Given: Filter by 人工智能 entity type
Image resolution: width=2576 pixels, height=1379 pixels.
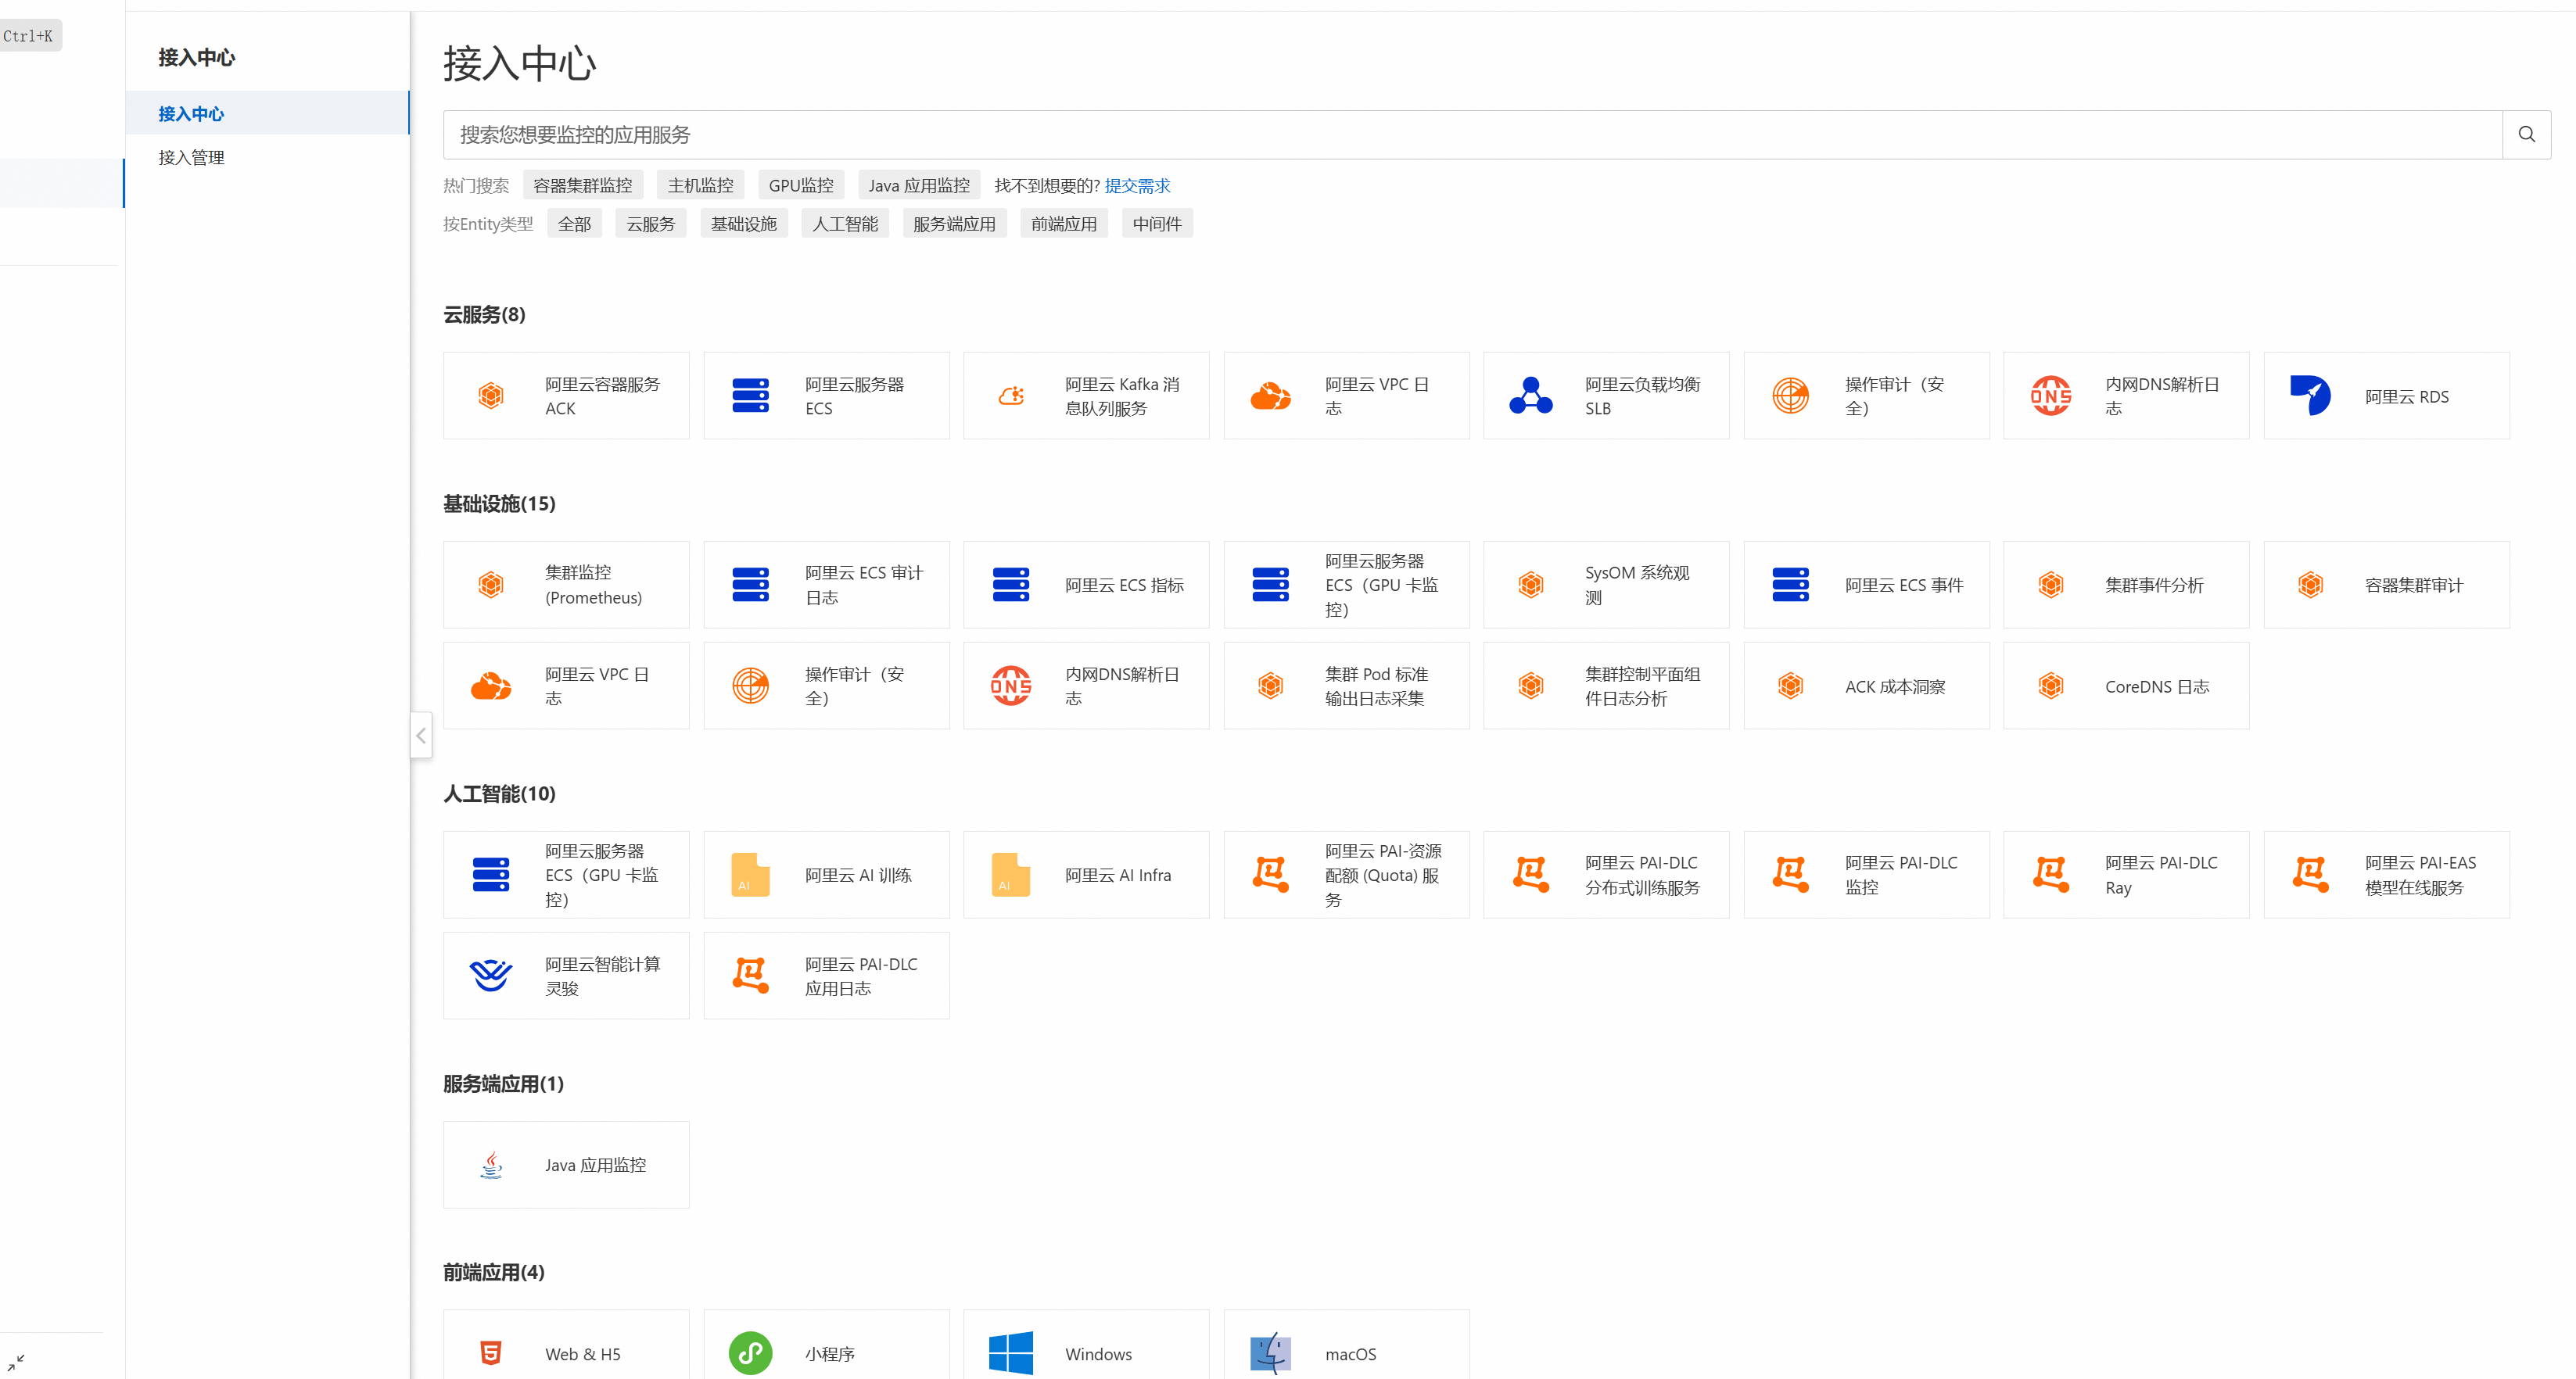Looking at the screenshot, I should coord(845,224).
